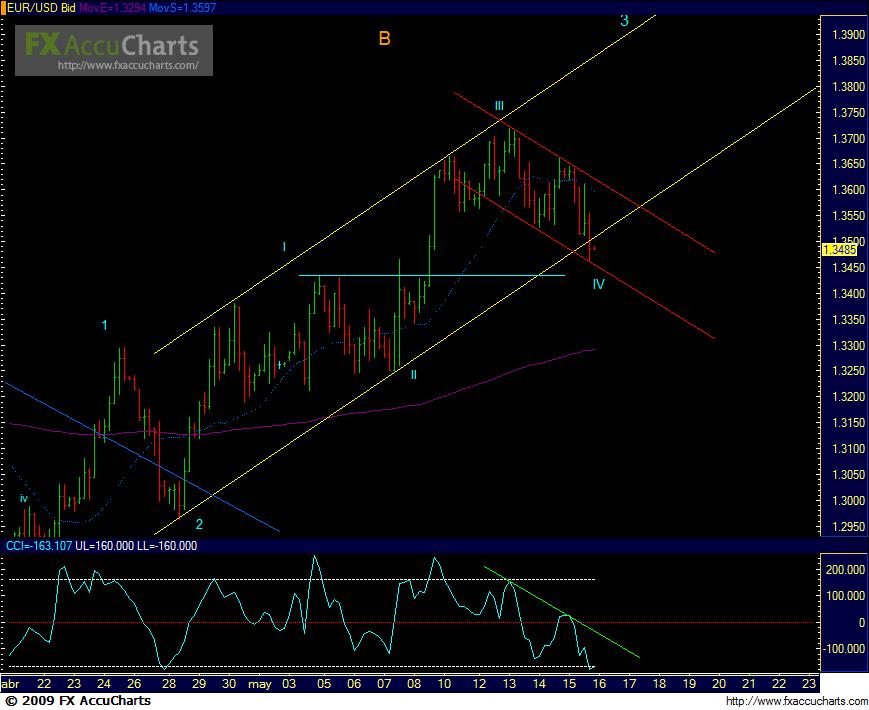Click the wave II label near the channel
This screenshot has height=710, width=869.
click(413, 374)
